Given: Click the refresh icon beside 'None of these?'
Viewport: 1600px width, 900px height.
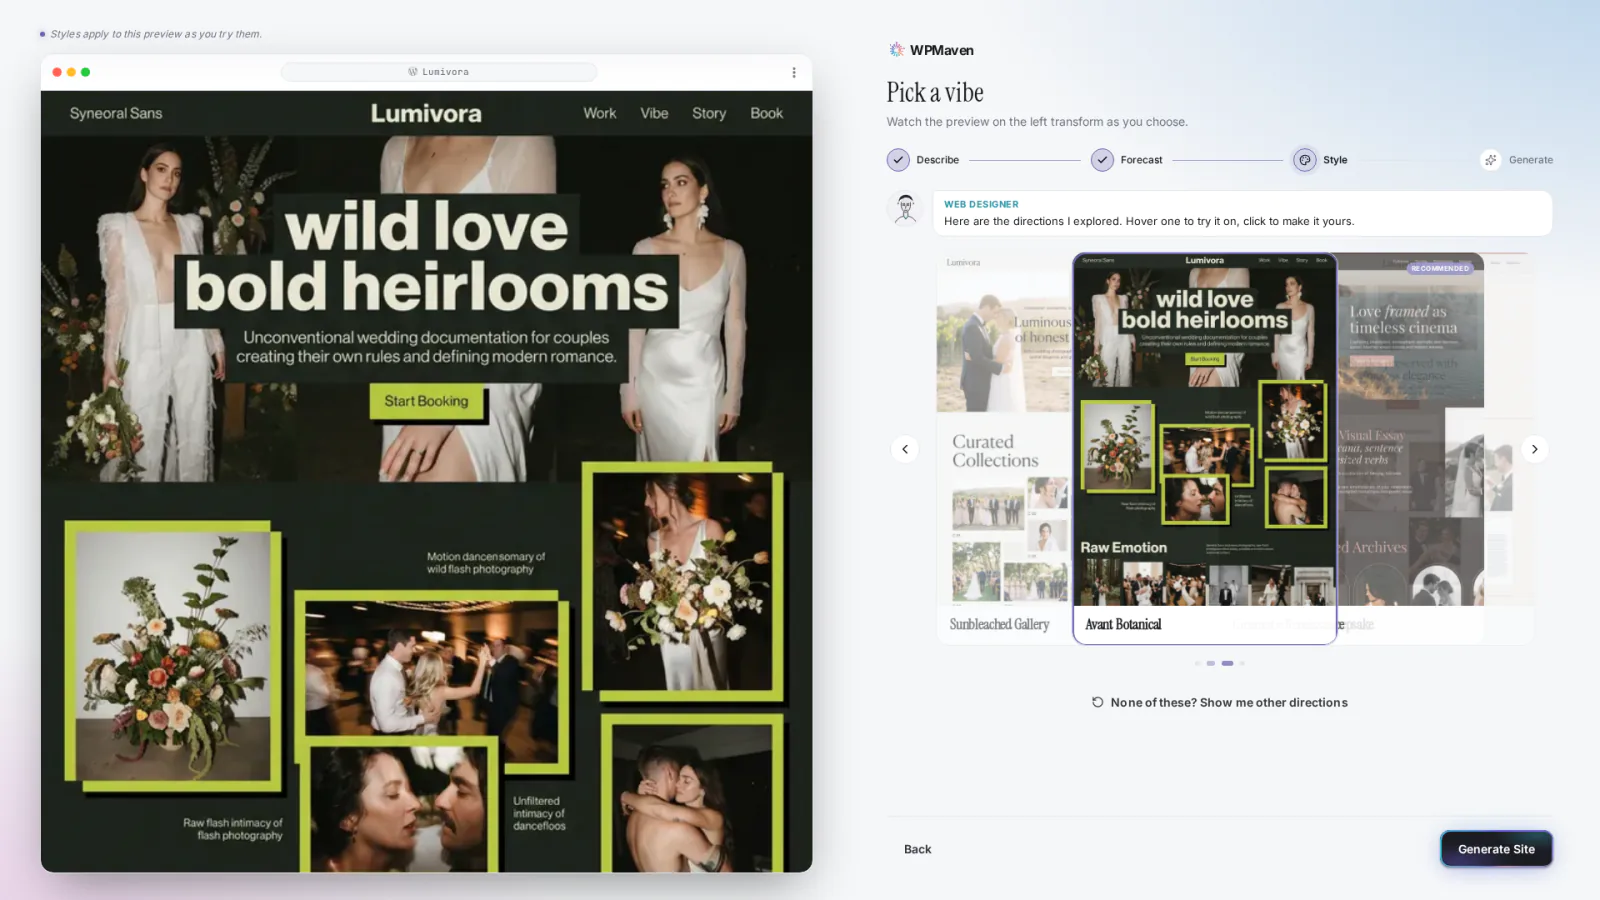Looking at the screenshot, I should pyautogui.click(x=1098, y=702).
